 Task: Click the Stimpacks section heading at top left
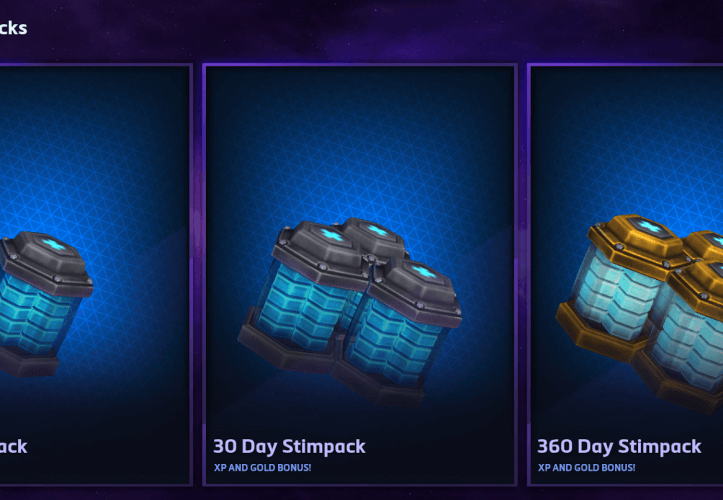coord(13,29)
